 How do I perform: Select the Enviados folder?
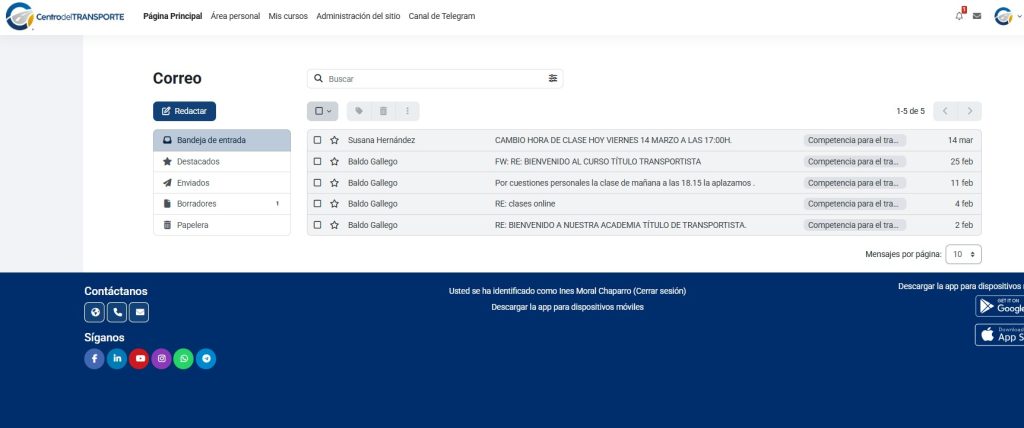tap(222, 183)
